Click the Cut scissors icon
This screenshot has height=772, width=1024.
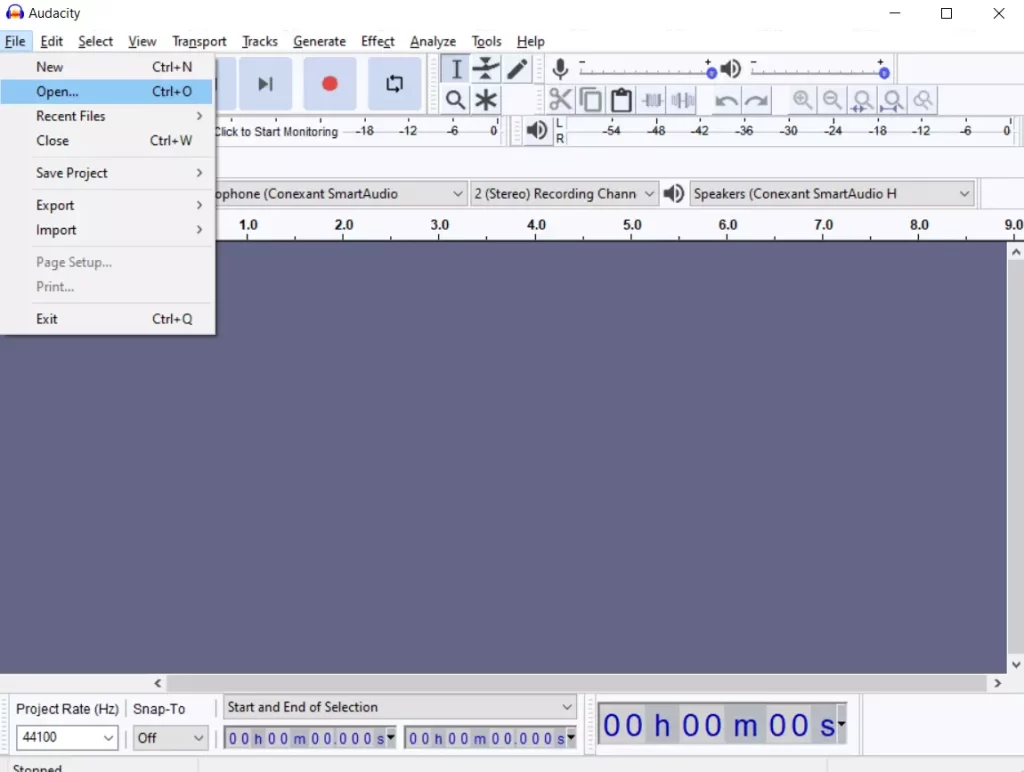click(560, 100)
